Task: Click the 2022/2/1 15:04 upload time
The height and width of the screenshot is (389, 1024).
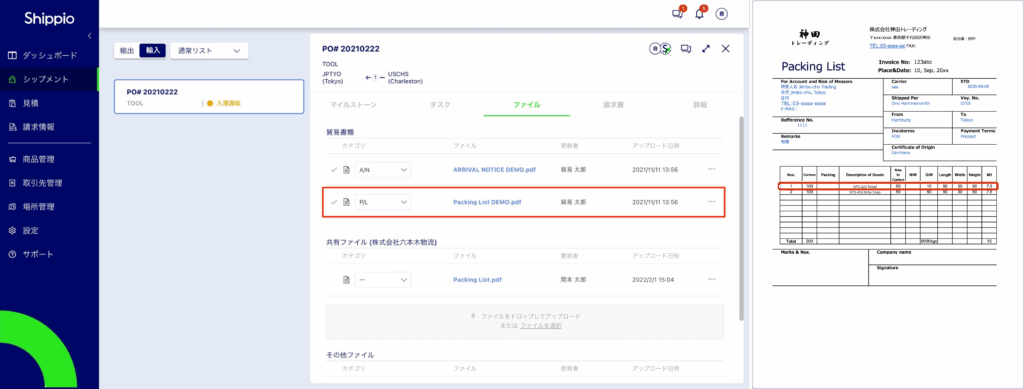Action: click(x=653, y=280)
